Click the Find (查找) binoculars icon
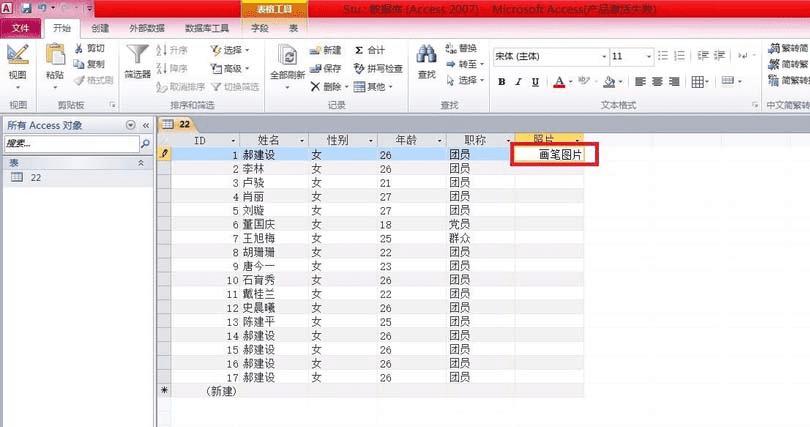Image resolution: width=810 pixels, height=427 pixels. pyautogui.click(x=427, y=55)
